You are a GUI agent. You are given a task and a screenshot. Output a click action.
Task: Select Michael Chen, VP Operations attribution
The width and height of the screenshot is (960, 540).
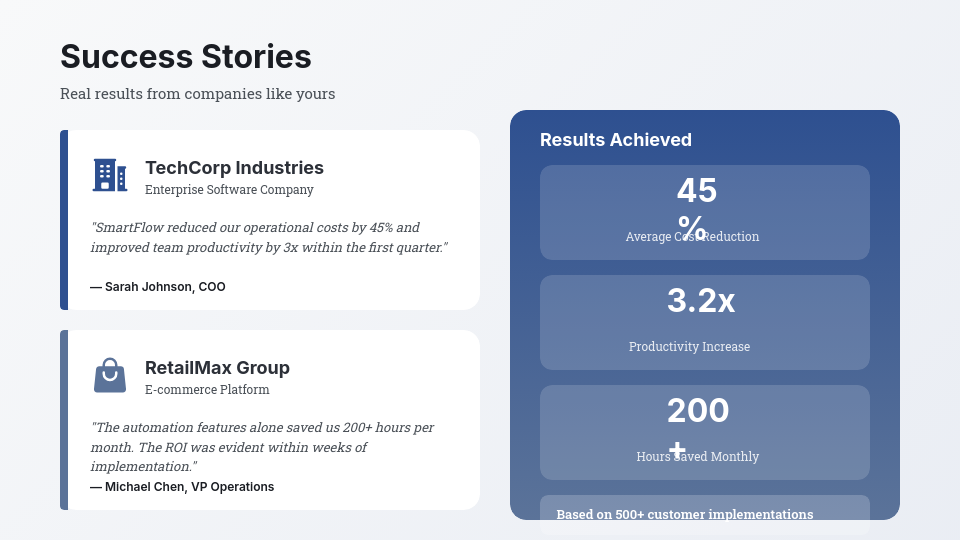pos(182,487)
